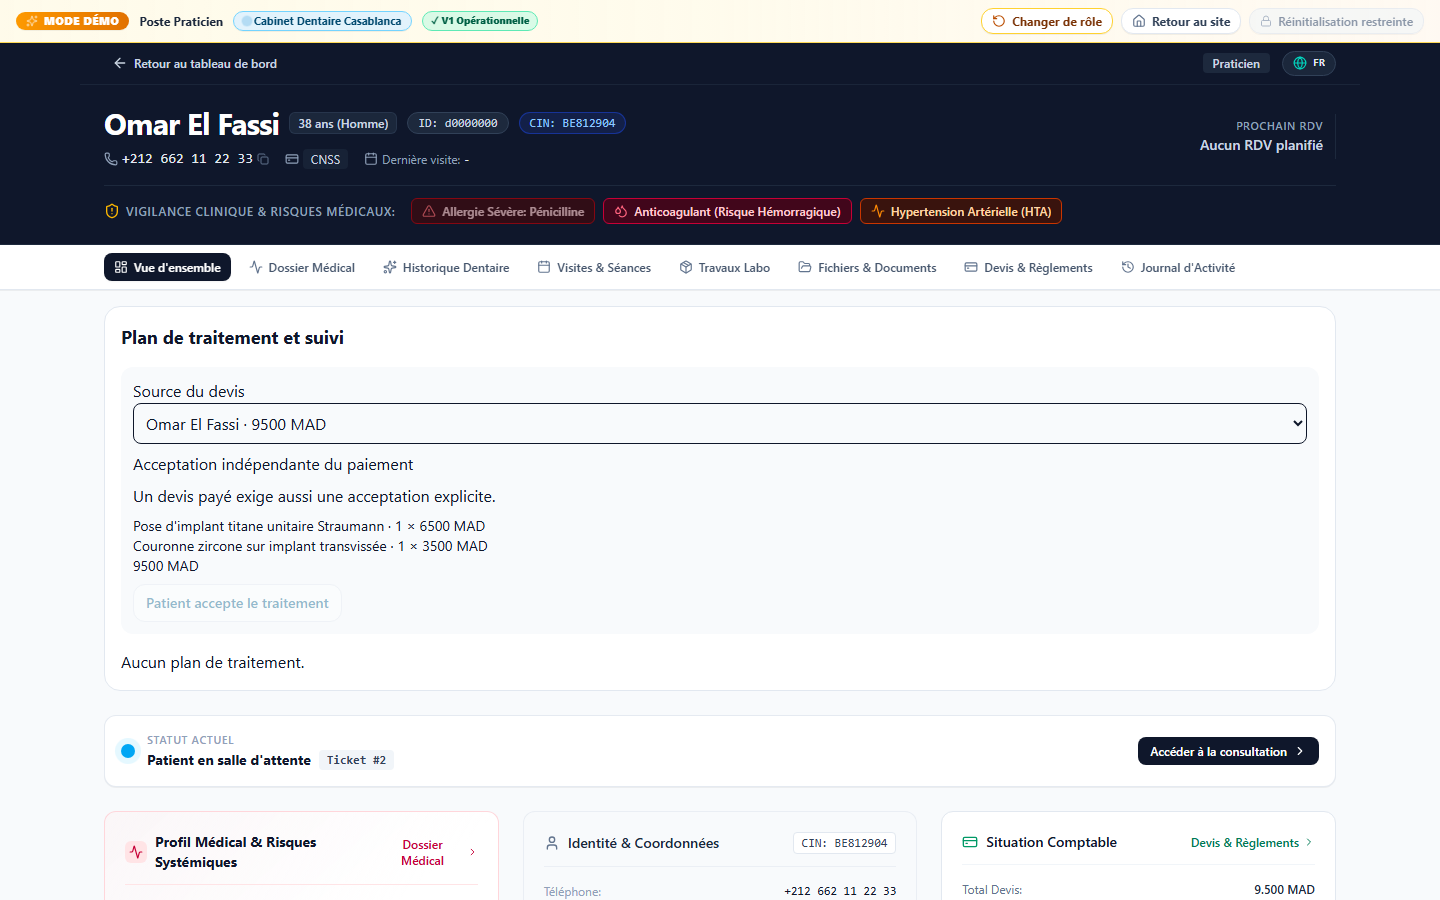
Task: Click the pulse icon on Hypertension Artérielle badge
Action: coord(878,211)
